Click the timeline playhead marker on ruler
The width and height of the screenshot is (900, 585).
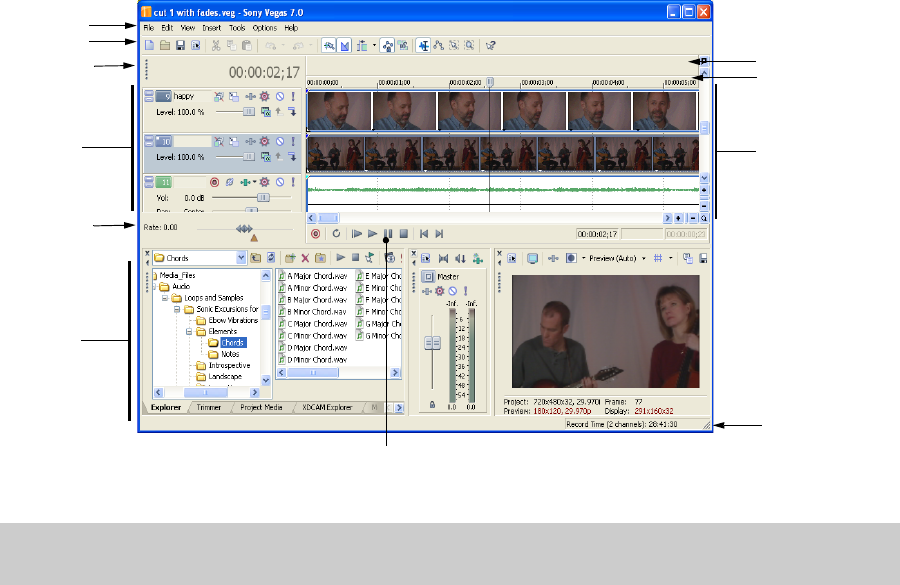(490, 83)
